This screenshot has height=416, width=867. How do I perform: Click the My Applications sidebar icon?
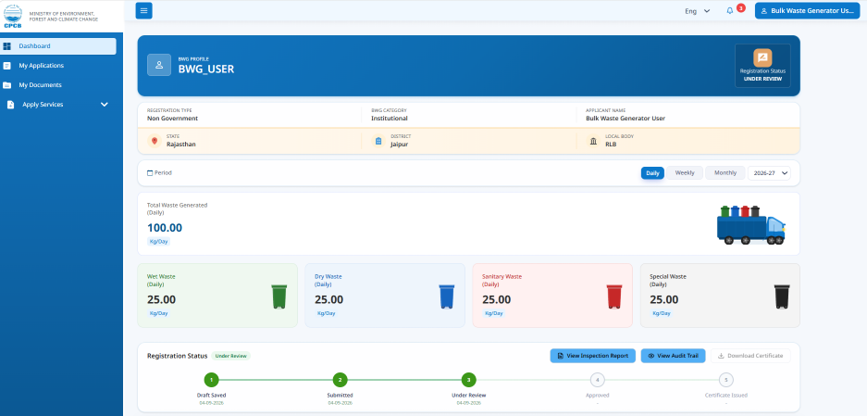pos(7,65)
